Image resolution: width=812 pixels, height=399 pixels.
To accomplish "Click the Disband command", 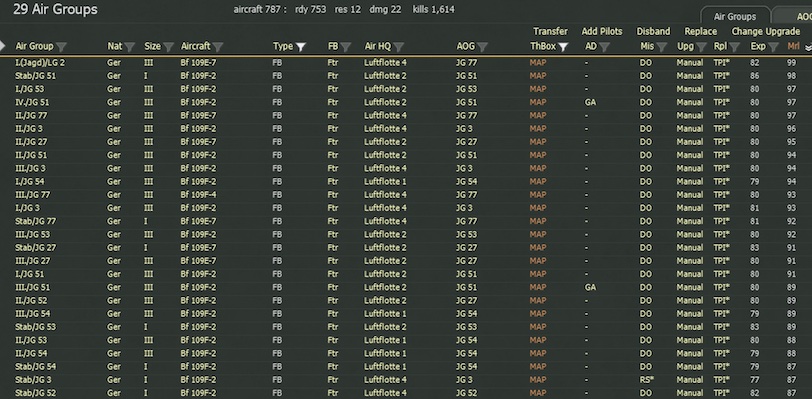I will [653, 32].
